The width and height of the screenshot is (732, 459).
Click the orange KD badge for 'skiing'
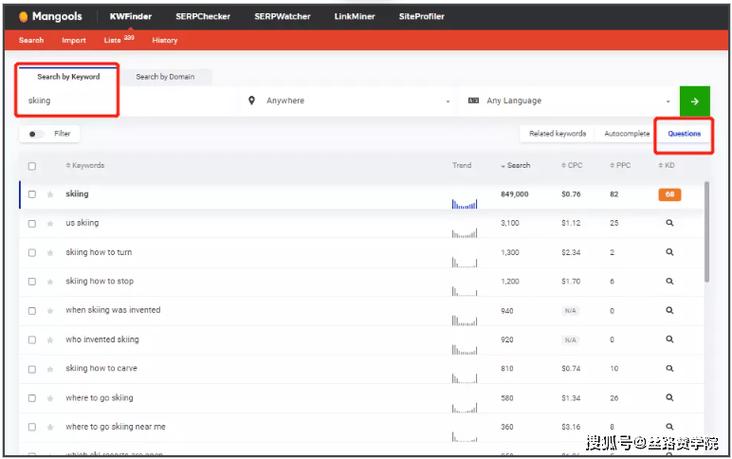669,194
